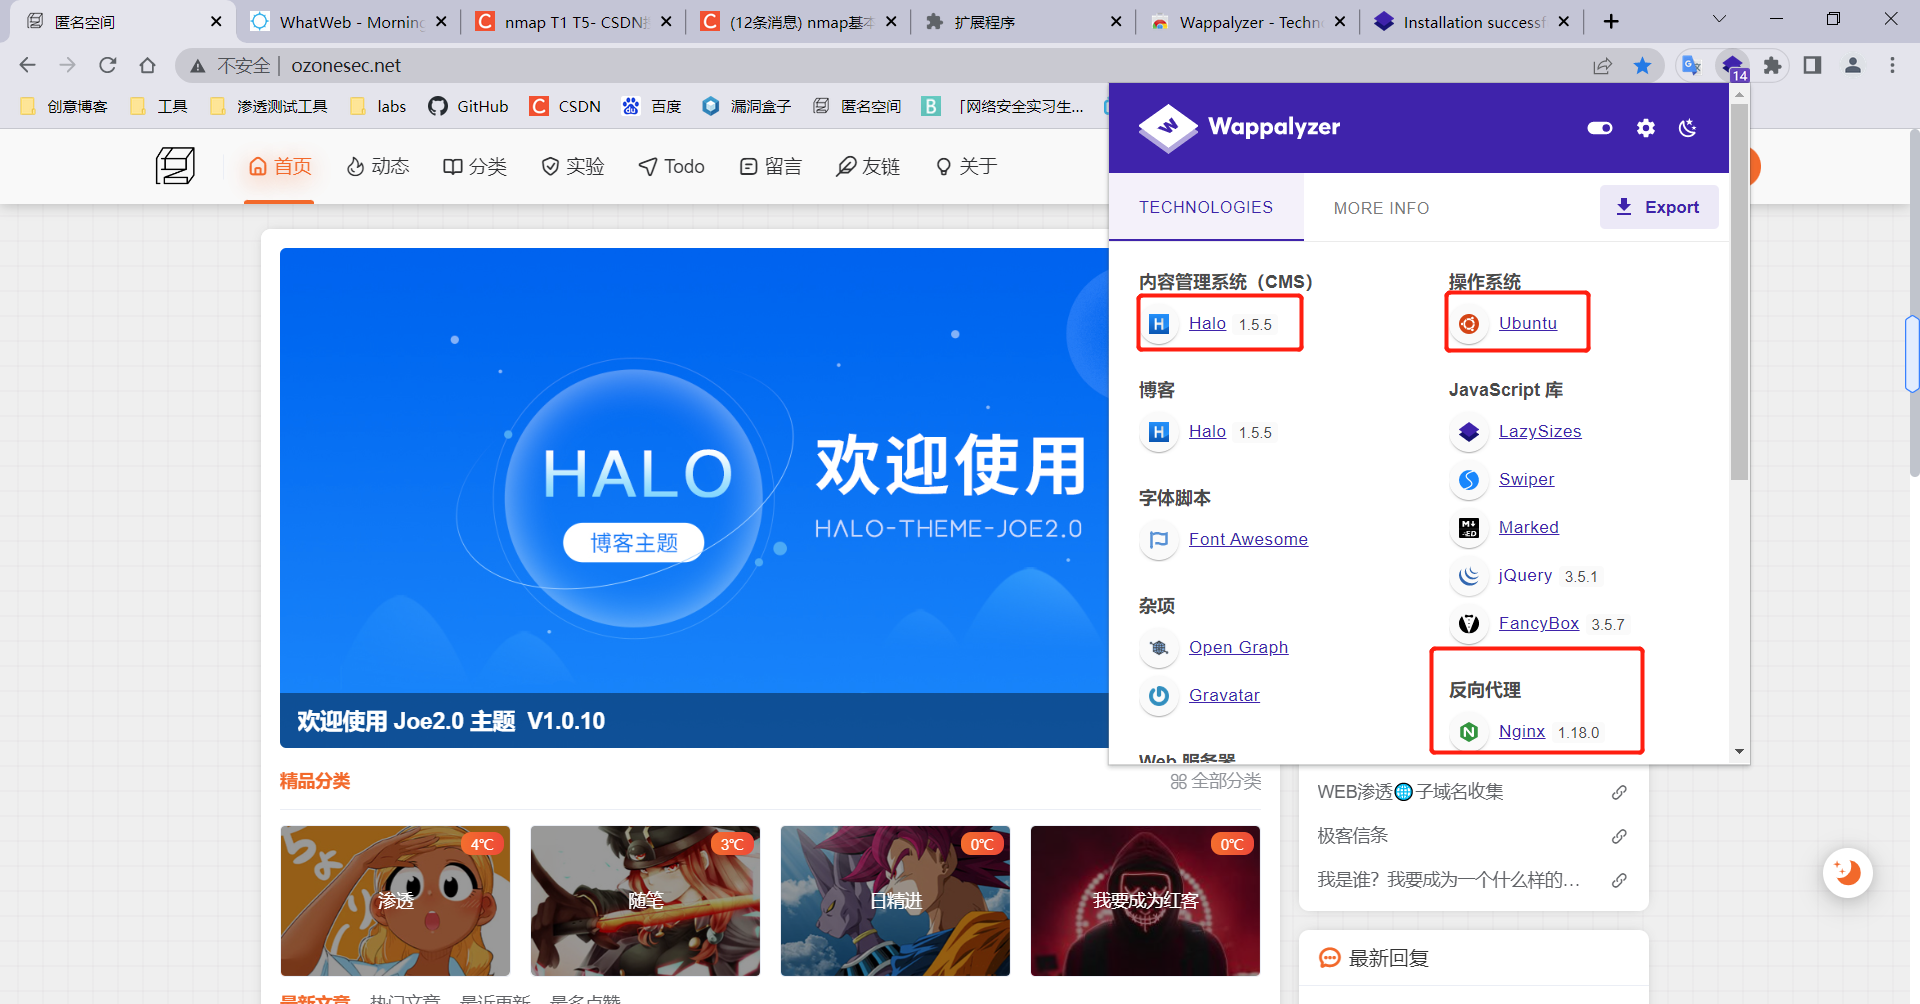Toggle the Wappalyzer enable switch

1599,128
